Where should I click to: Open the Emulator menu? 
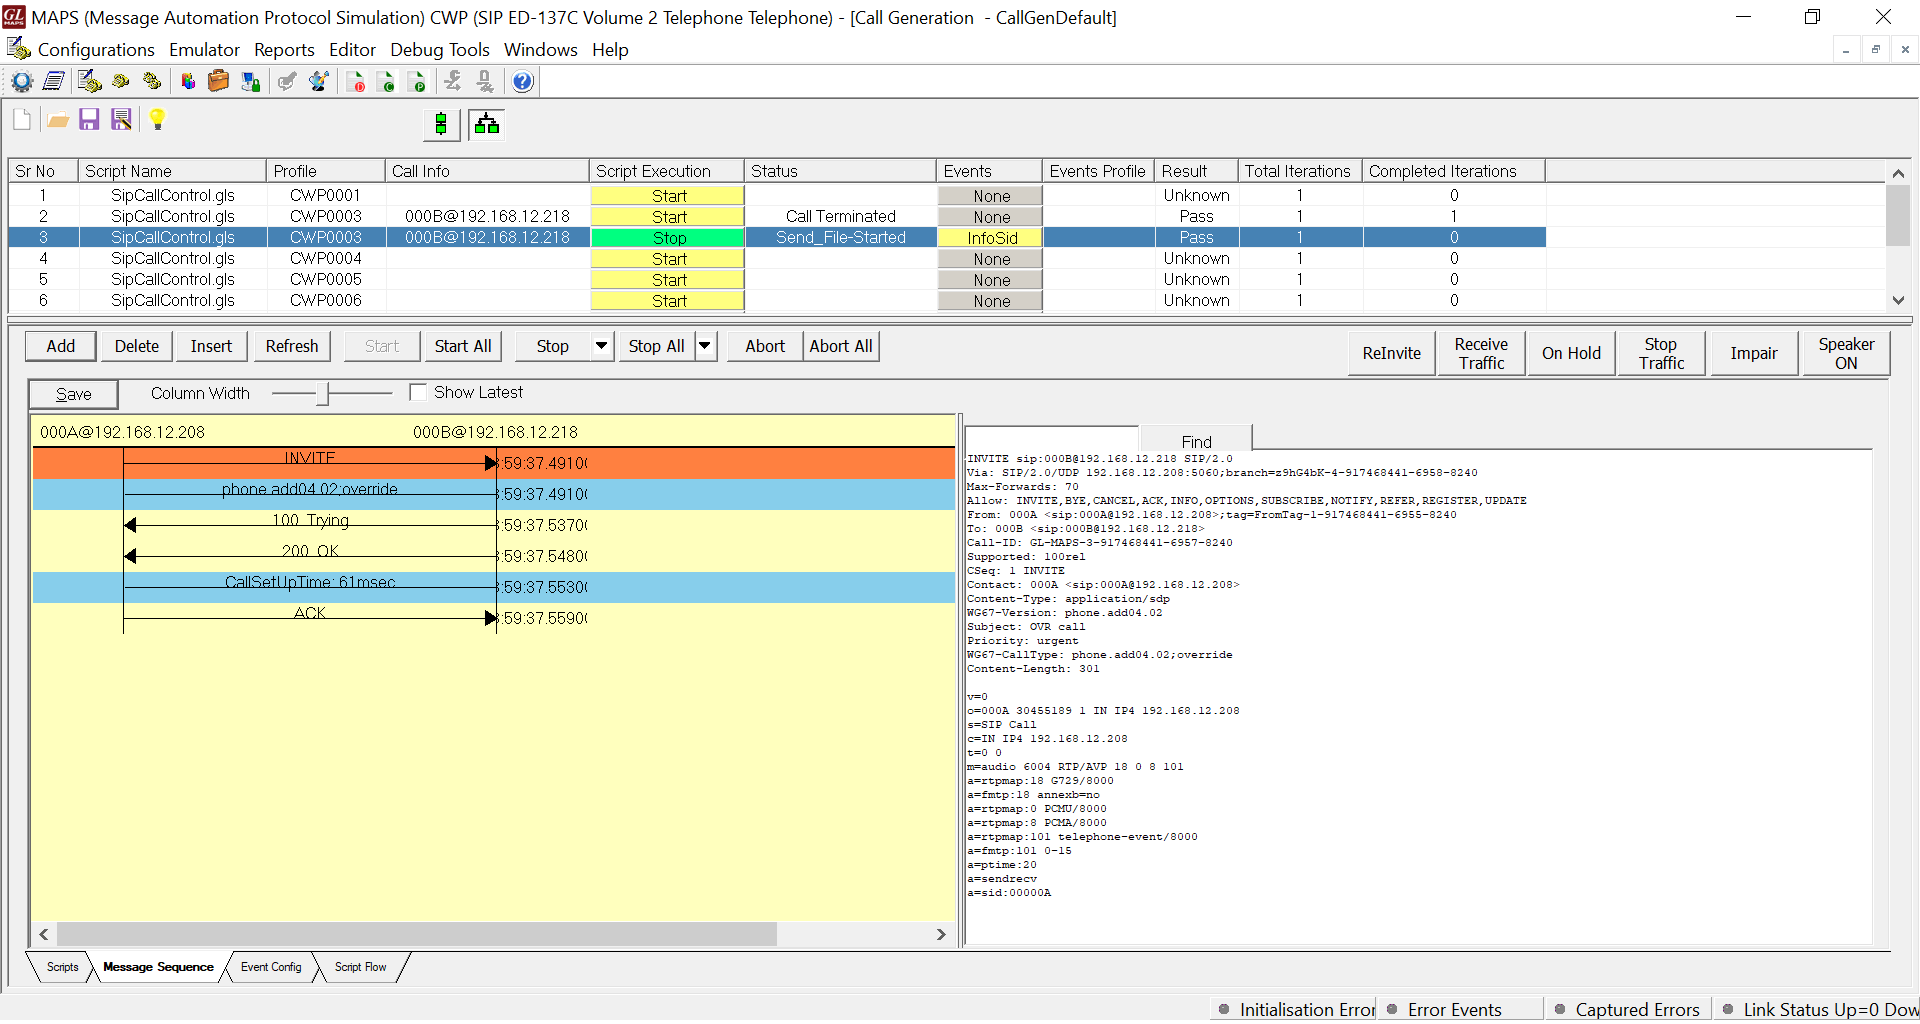[x=204, y=49]
